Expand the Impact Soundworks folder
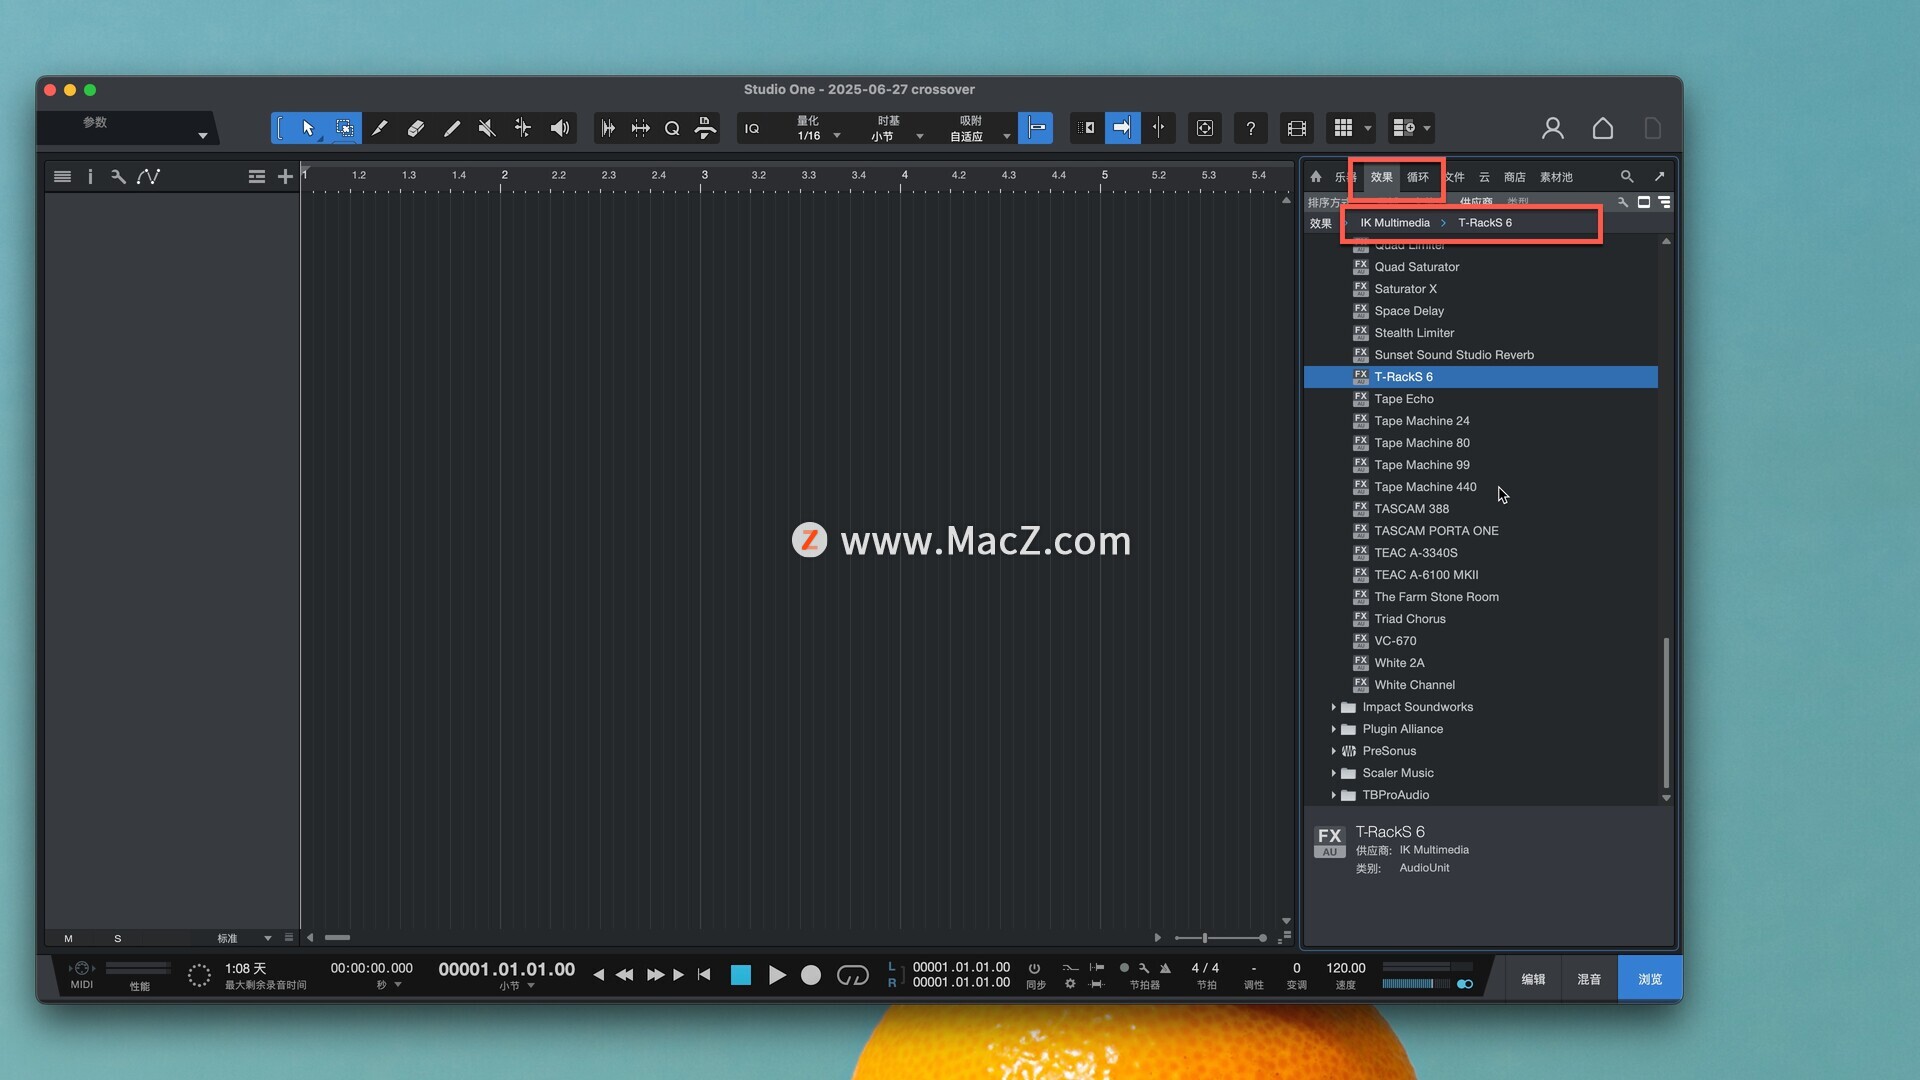Image resolution: width=1920 pixels, height=1080 pixels. pos(1334,707)
